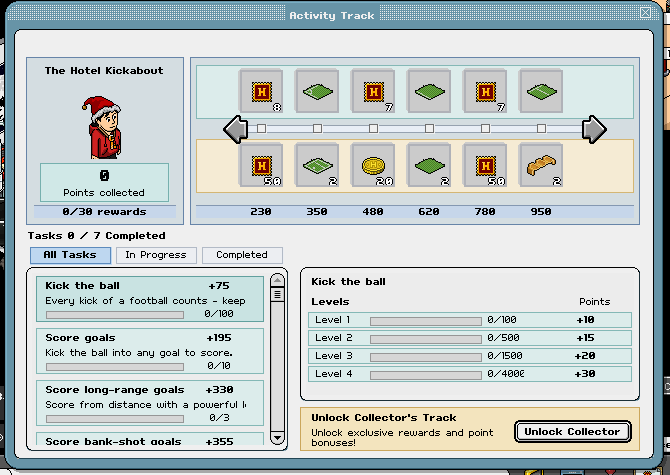670x475 pixels.
Task: Click the Level 2 progress bar
Action: click(426, 339)
